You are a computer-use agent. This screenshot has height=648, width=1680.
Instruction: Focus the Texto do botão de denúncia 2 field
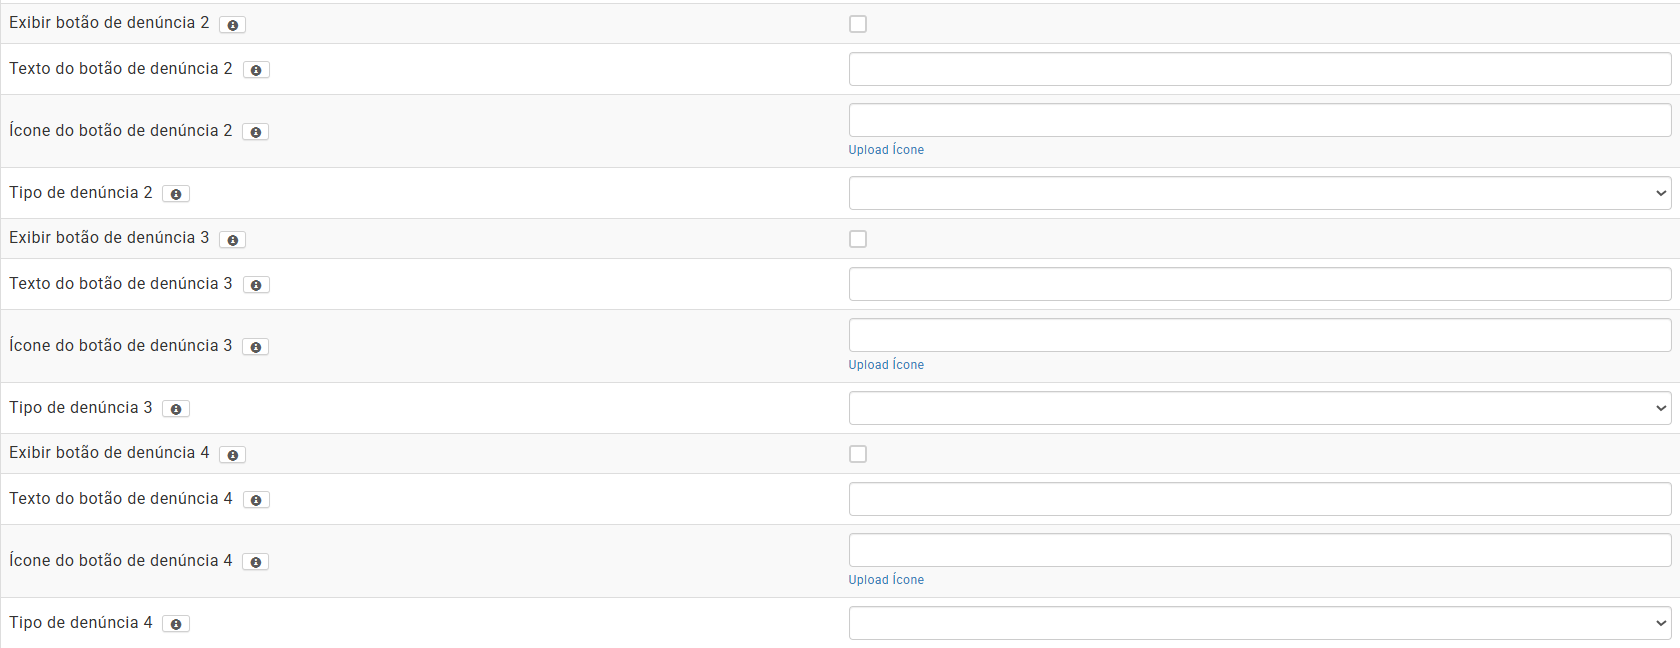pyautogui.click(x=1259, y=69)
